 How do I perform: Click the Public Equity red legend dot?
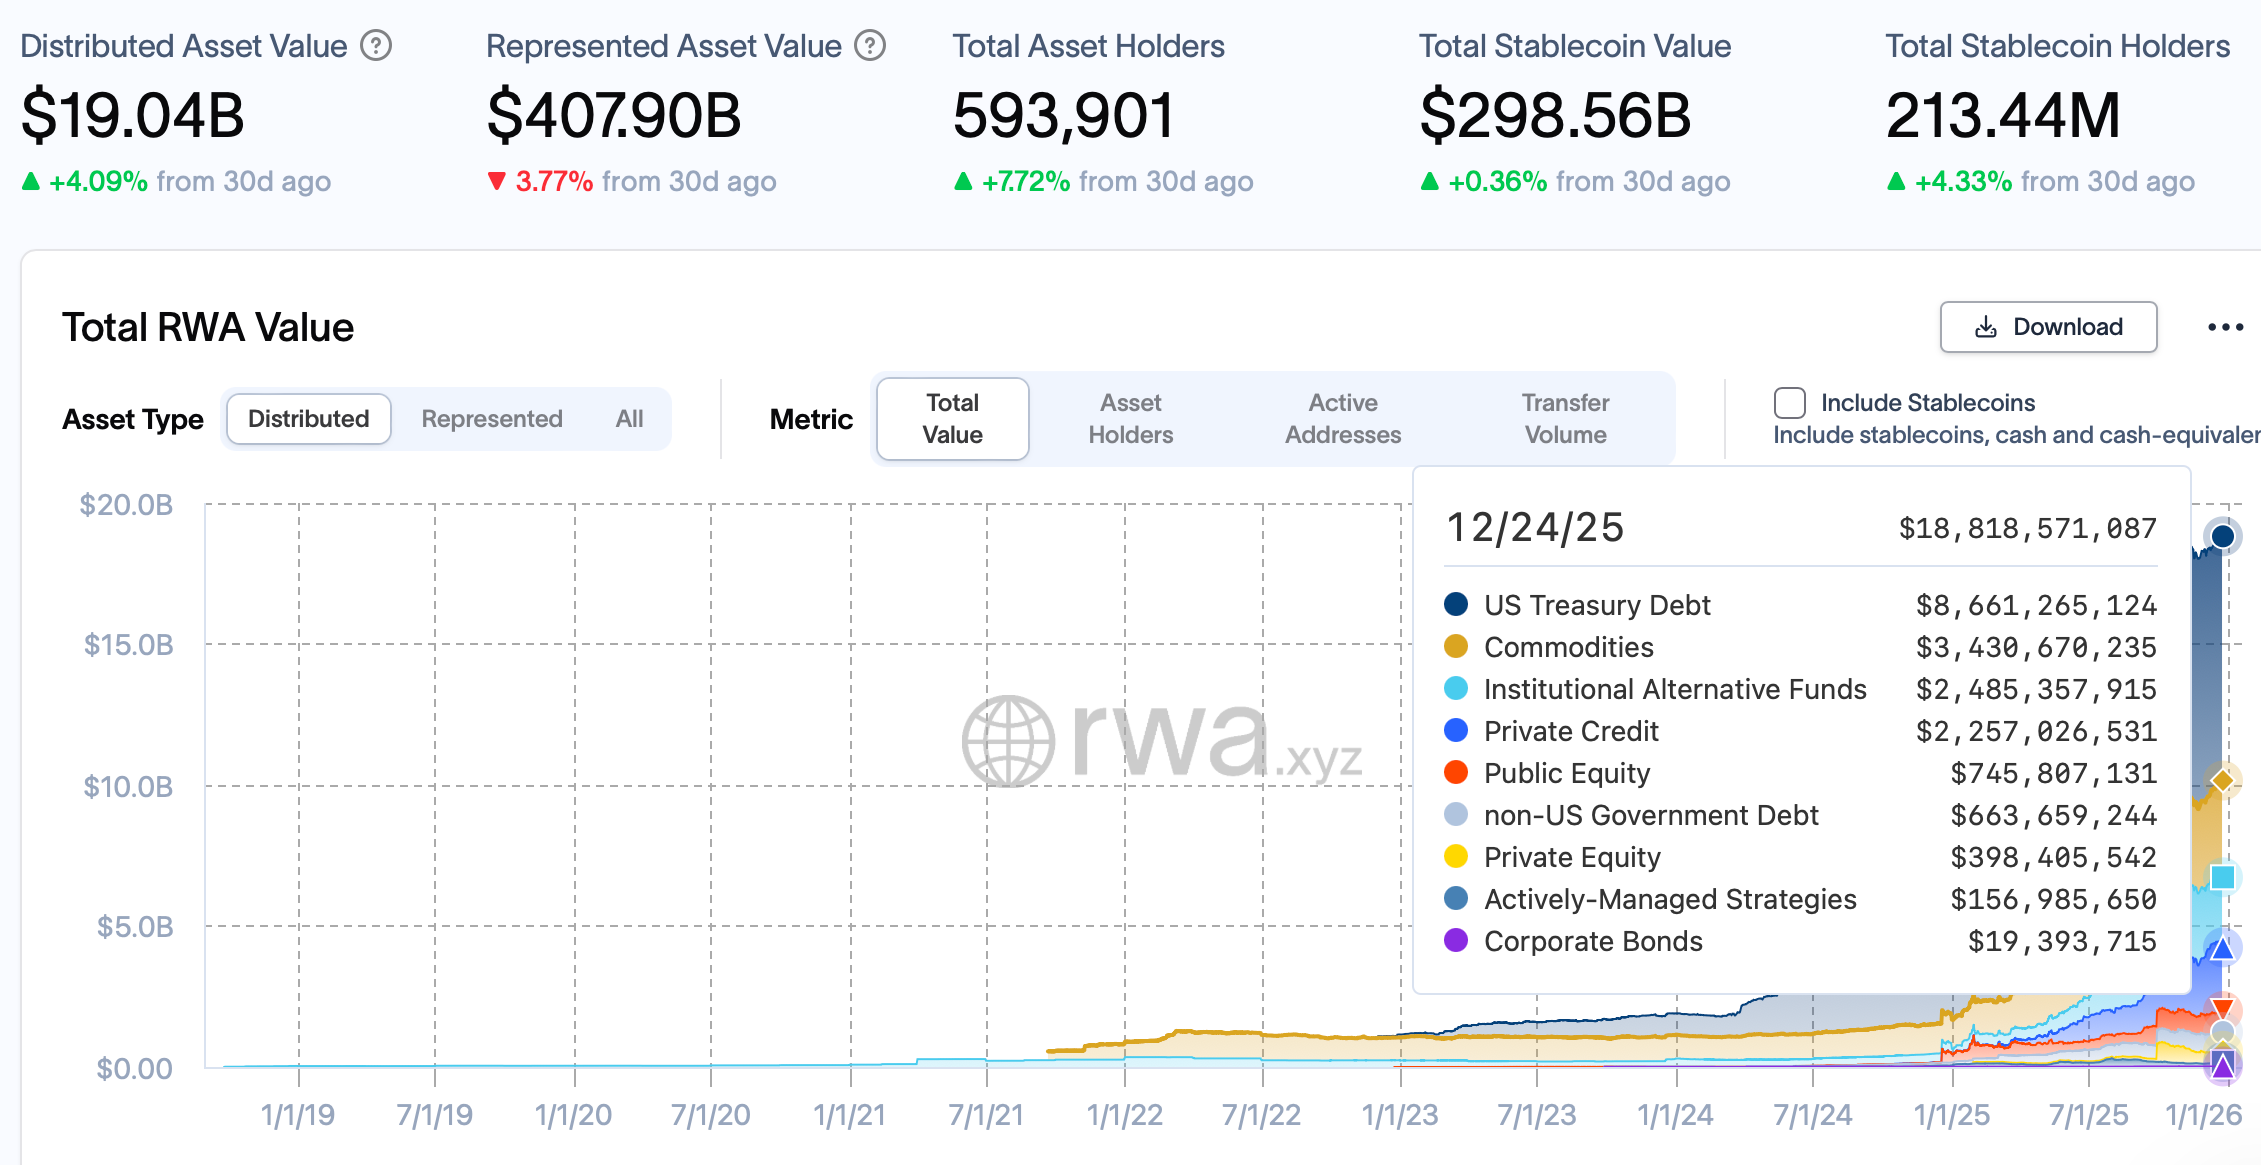coord(1458,773)
